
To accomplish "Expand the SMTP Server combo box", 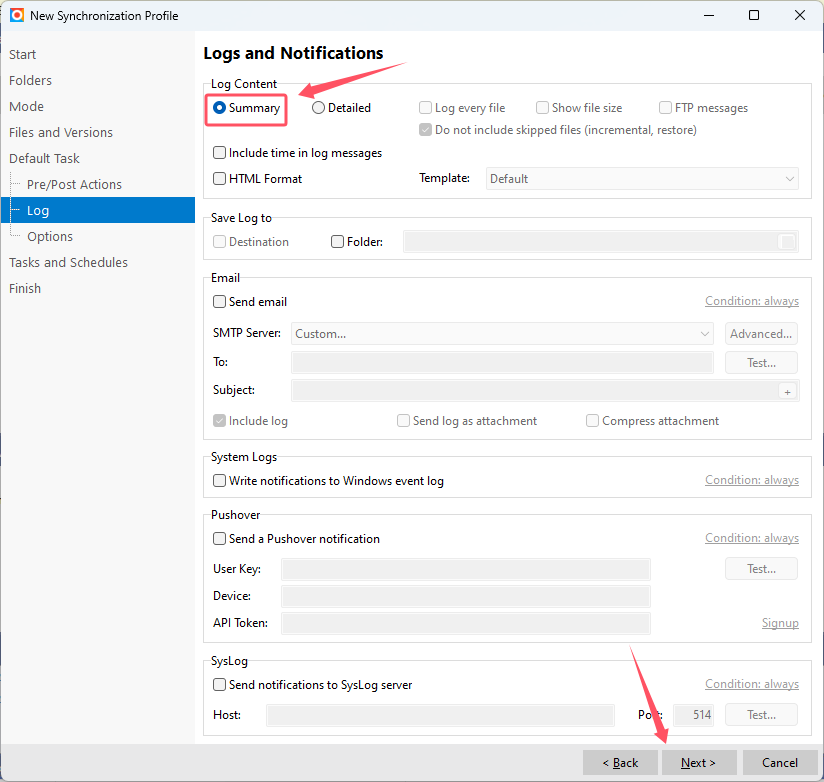I will (502, 334).
